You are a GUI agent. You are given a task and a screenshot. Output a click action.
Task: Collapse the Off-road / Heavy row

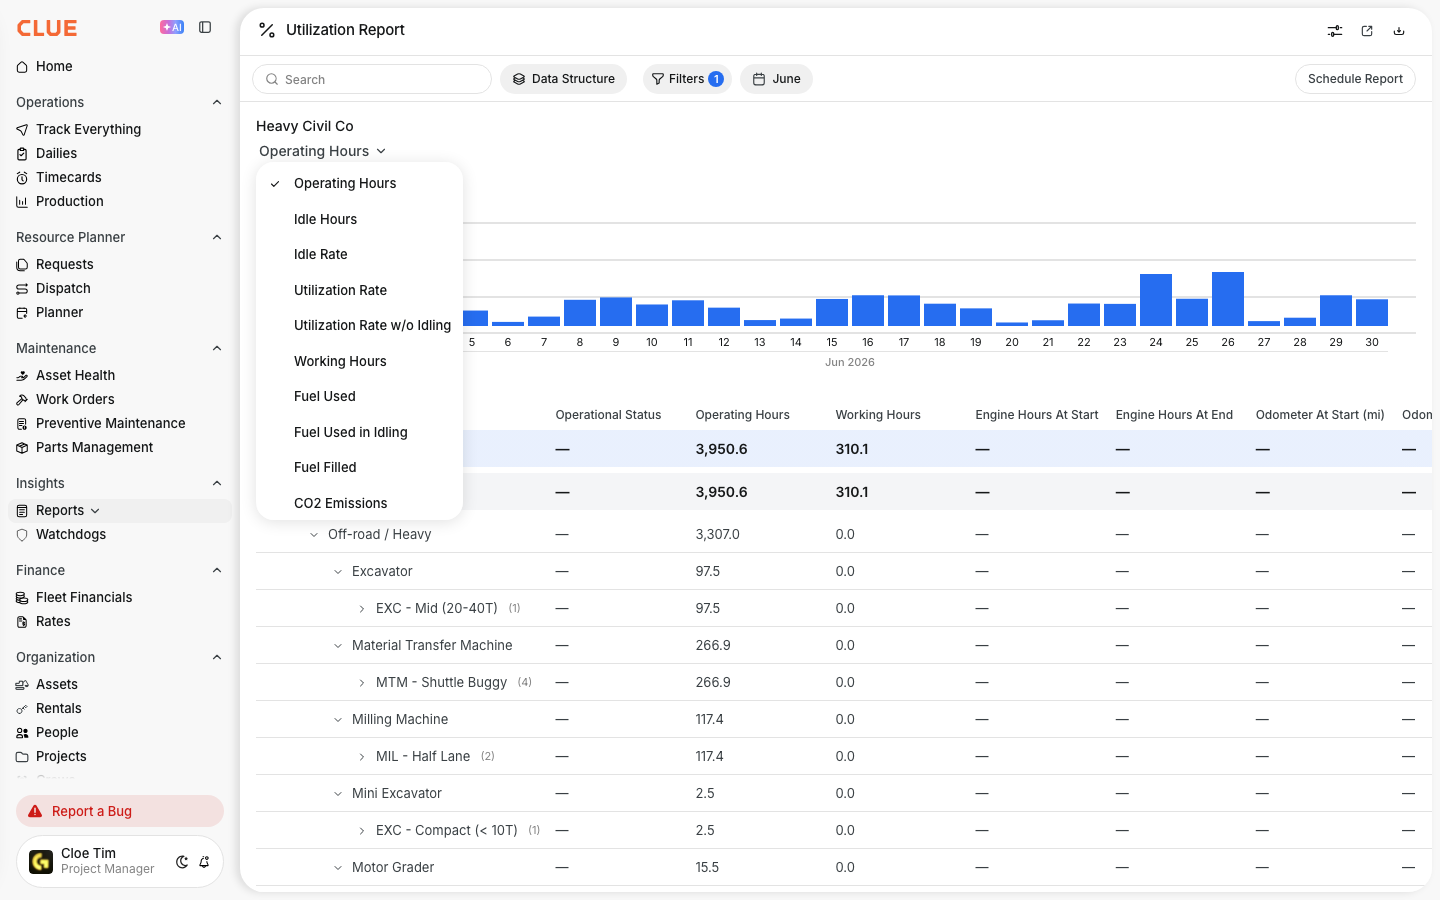[x=314, y=535]
